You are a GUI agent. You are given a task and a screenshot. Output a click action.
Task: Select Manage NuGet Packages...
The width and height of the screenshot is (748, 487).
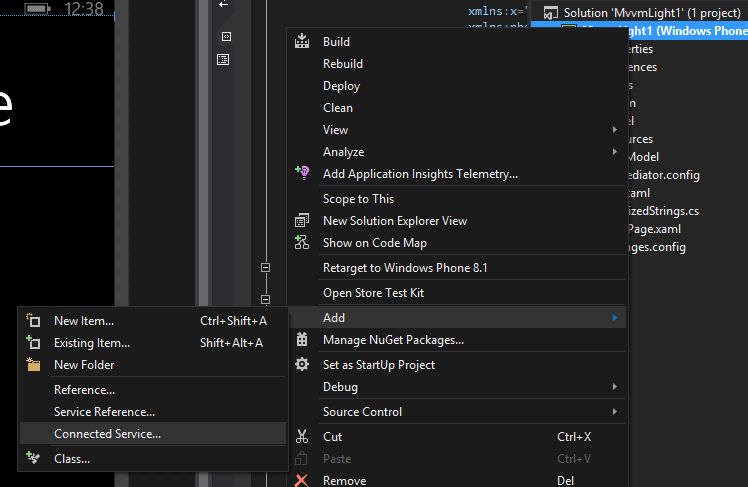pos(457,340)
